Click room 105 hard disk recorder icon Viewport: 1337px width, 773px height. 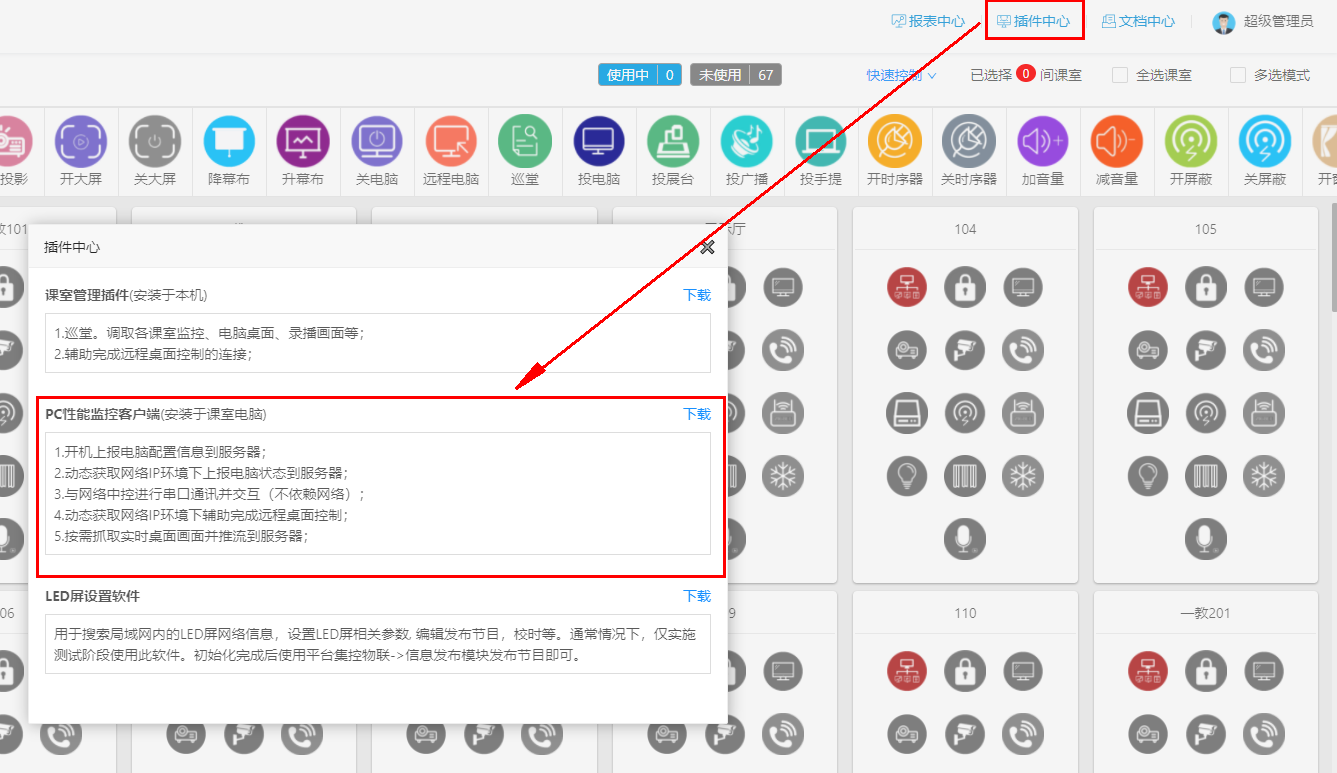[x=1148, y=412]
